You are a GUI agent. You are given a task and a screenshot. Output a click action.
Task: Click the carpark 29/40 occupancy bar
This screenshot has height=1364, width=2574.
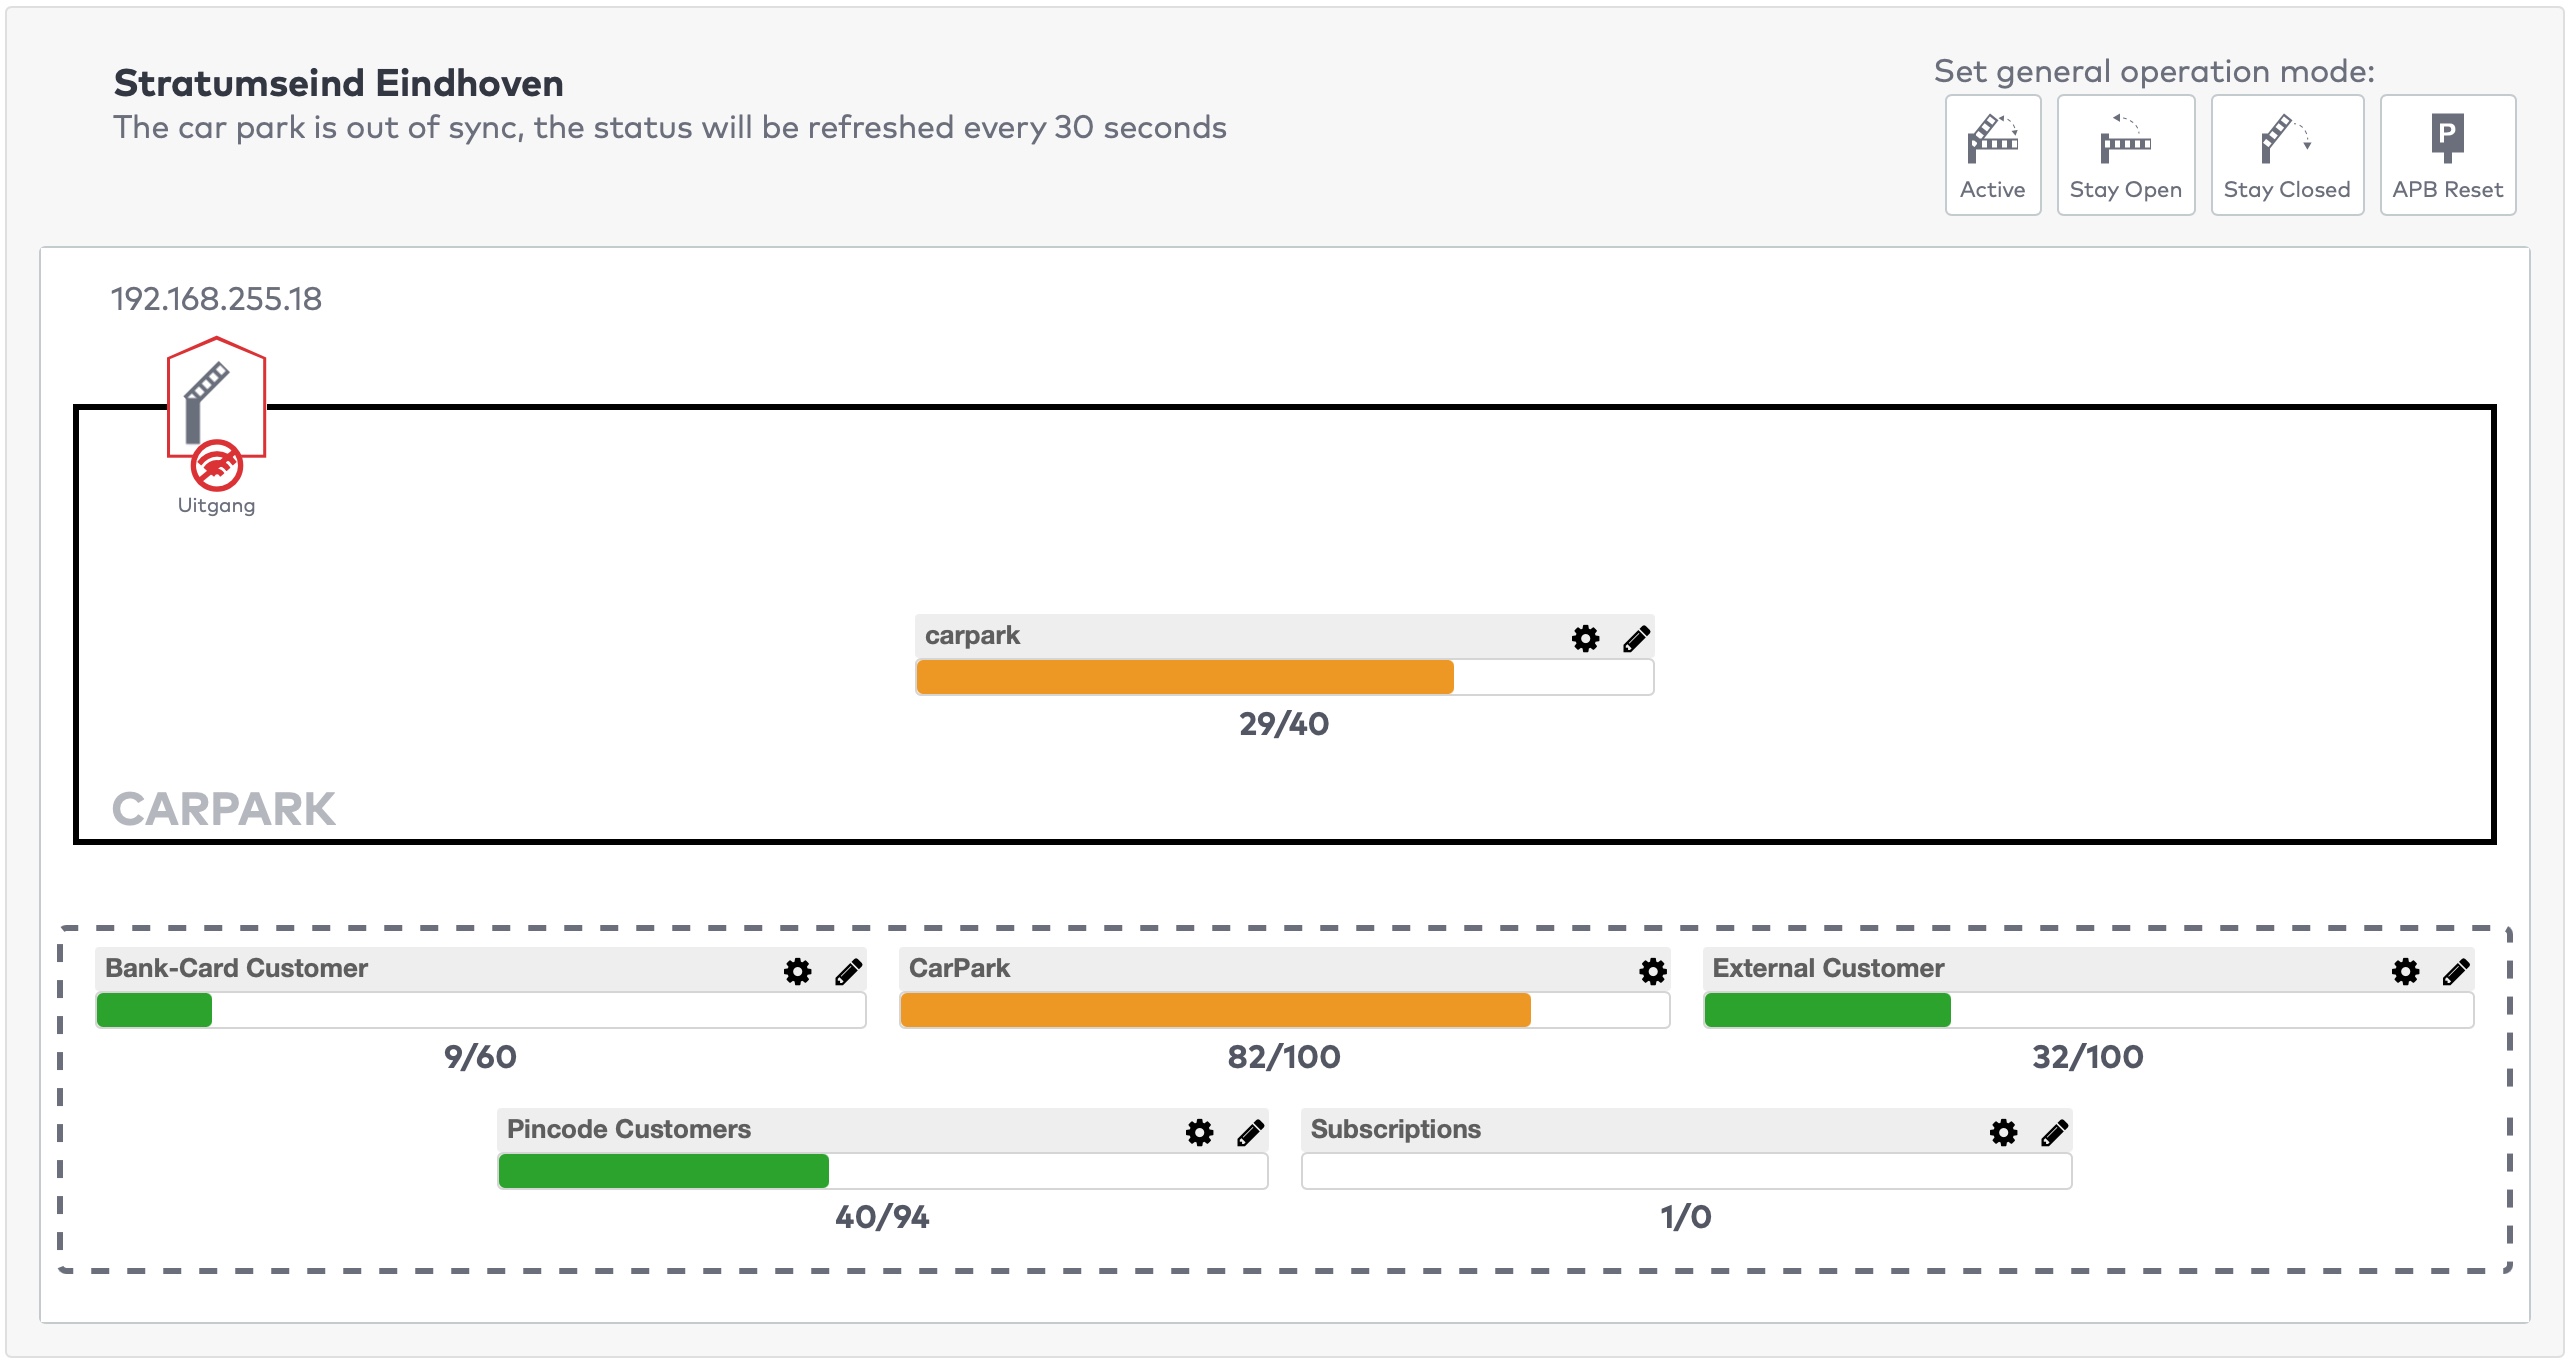coord(1284,677)
